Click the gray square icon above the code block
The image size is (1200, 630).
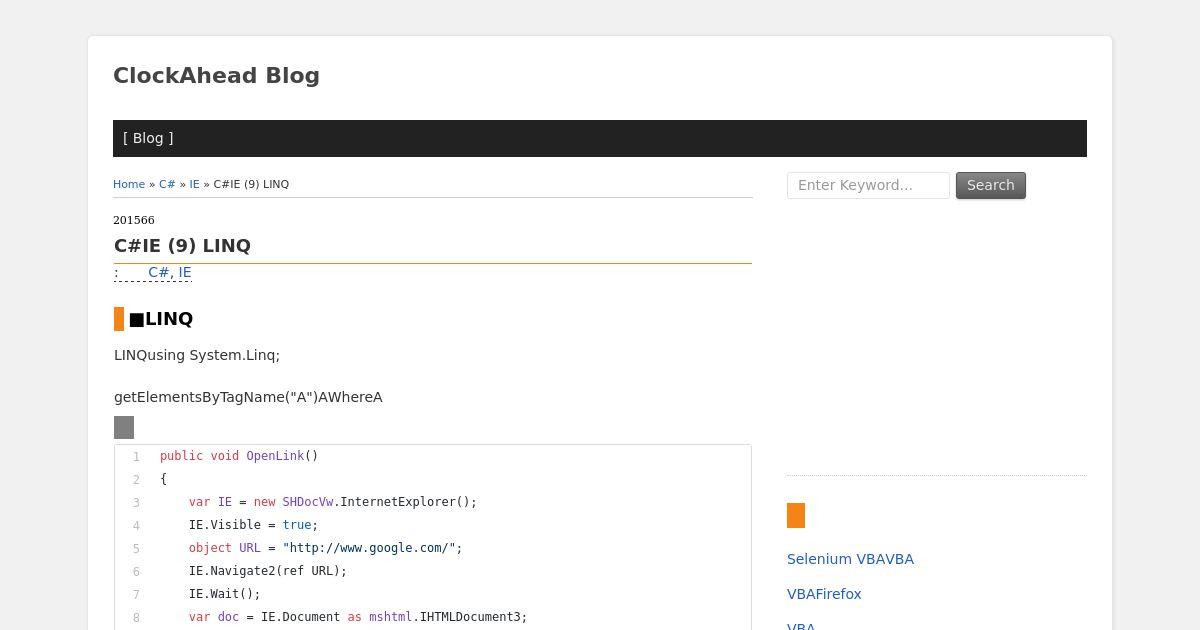pos(124,428)
